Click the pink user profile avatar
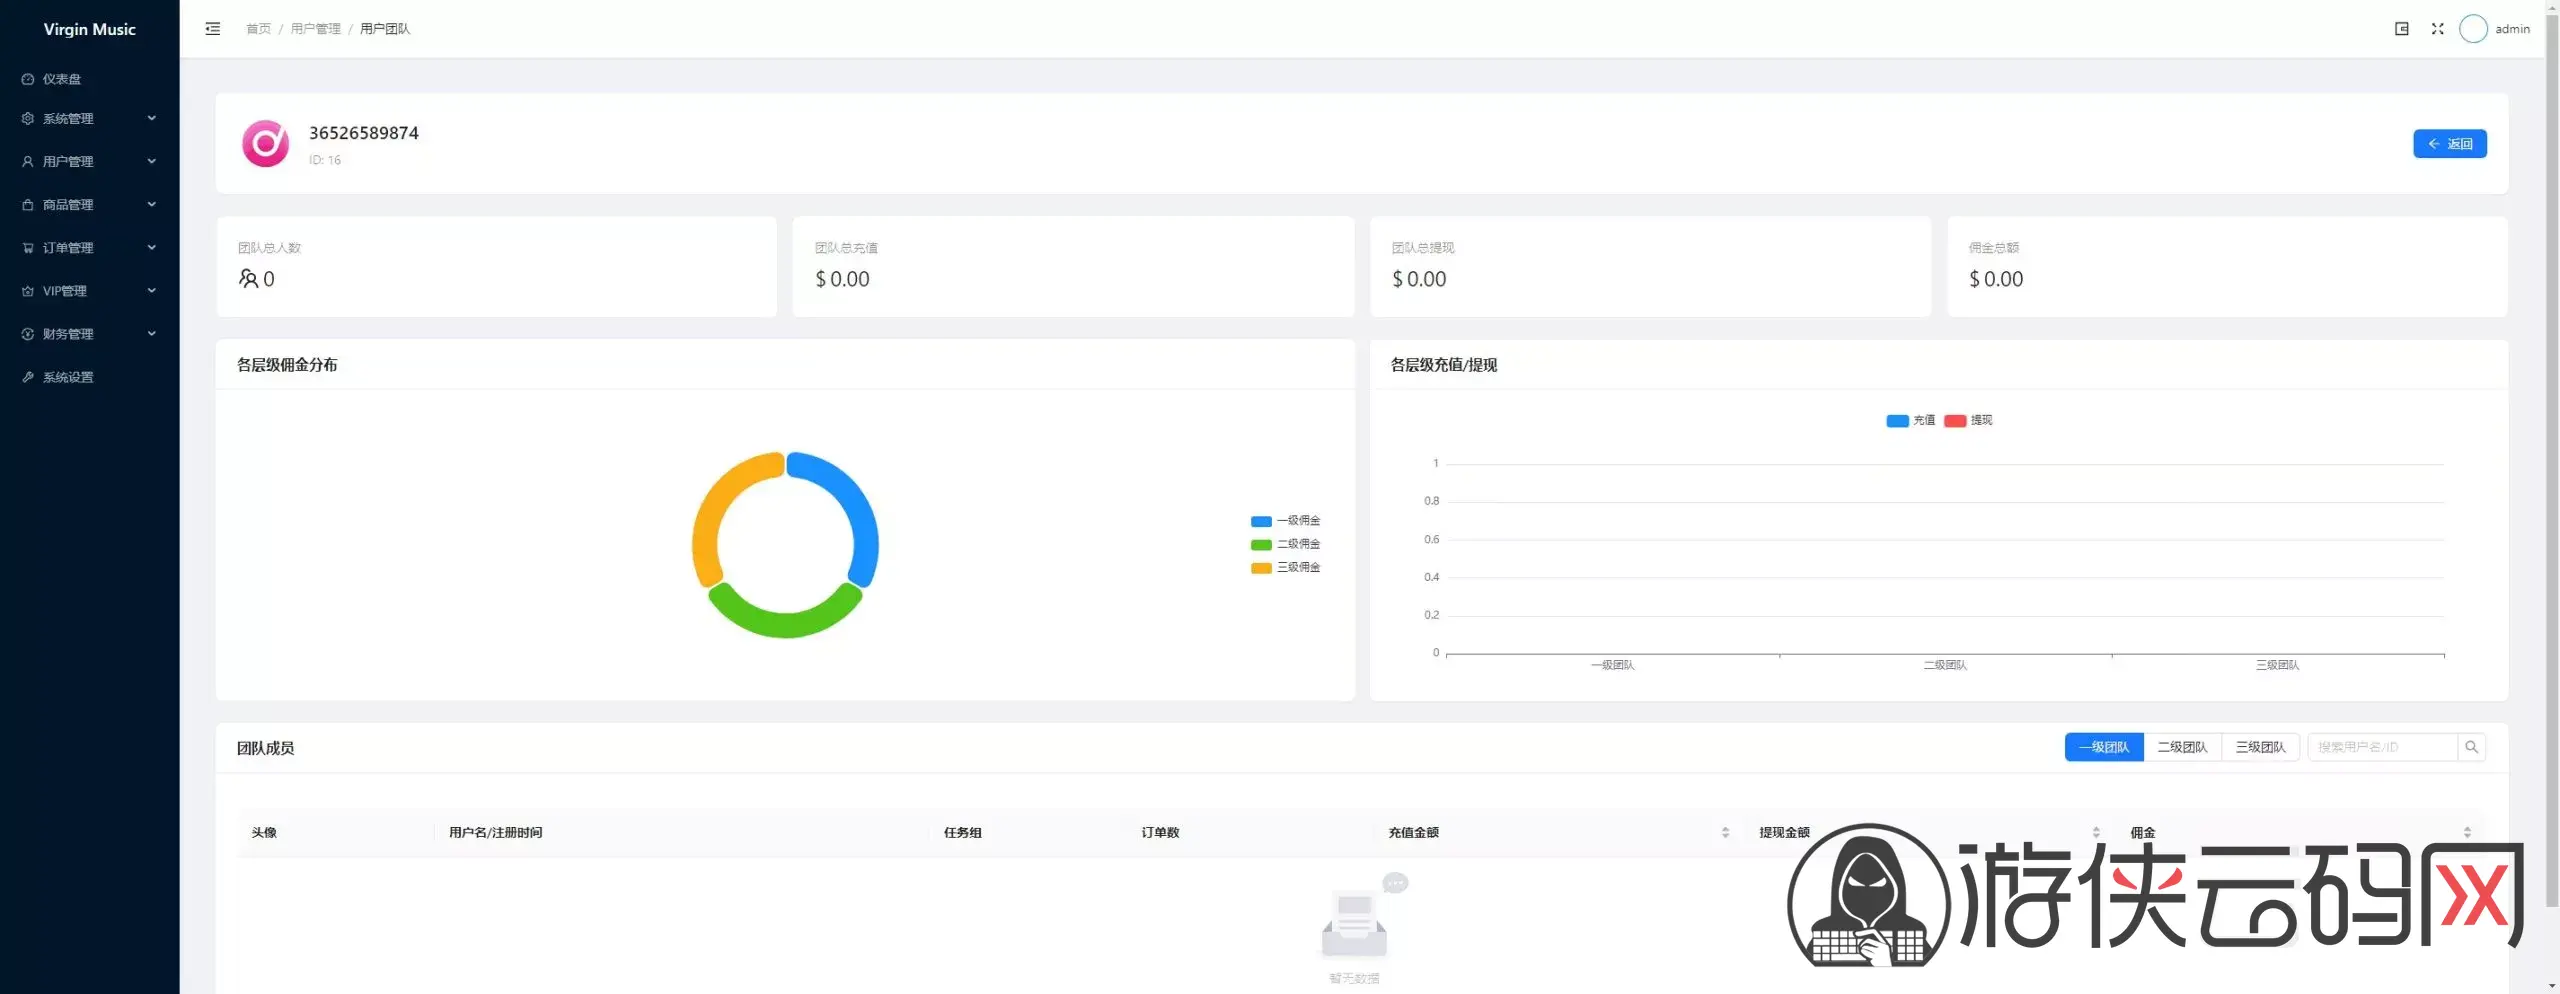The image size is (2560, 994). click(x=266, y=144)
